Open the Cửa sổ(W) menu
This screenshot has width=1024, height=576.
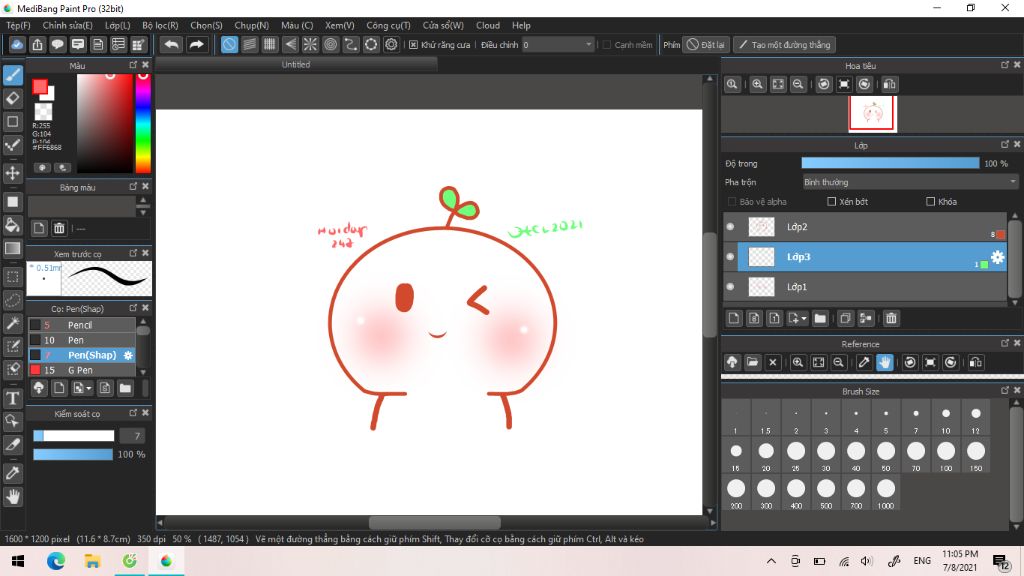443,25
